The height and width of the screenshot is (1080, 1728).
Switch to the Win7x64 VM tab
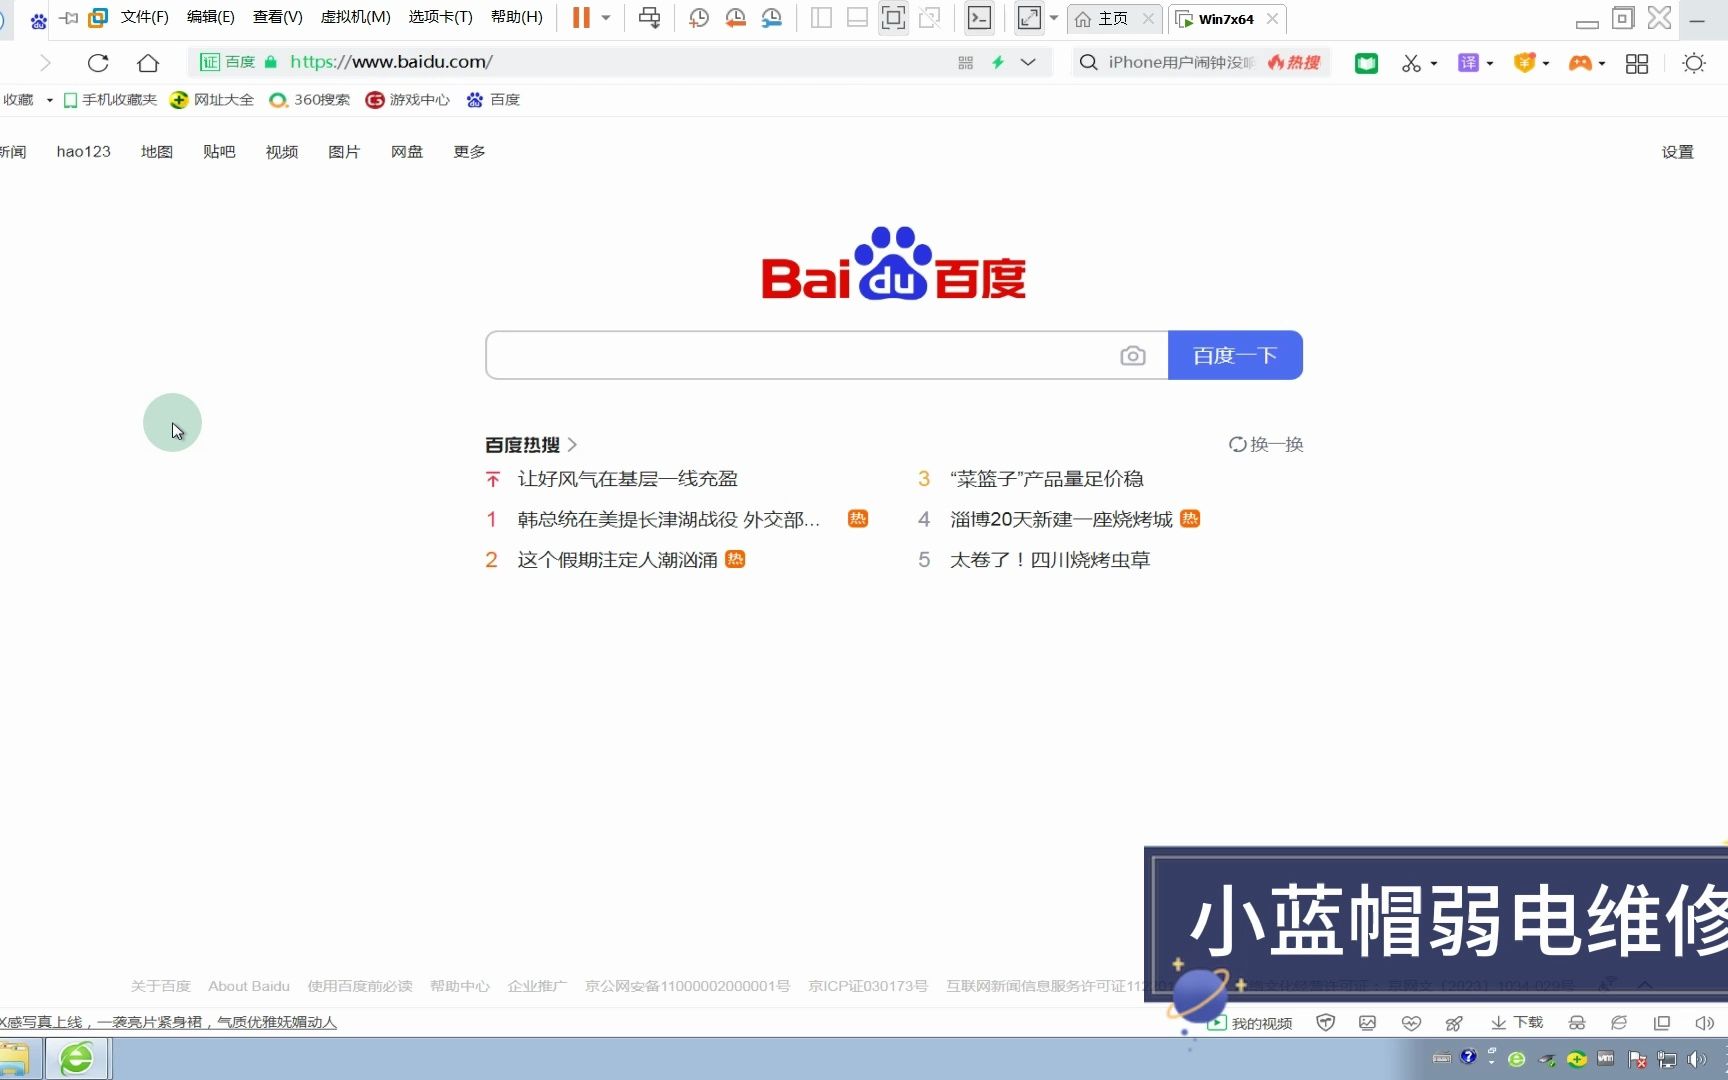click(x=1226, y=18)
